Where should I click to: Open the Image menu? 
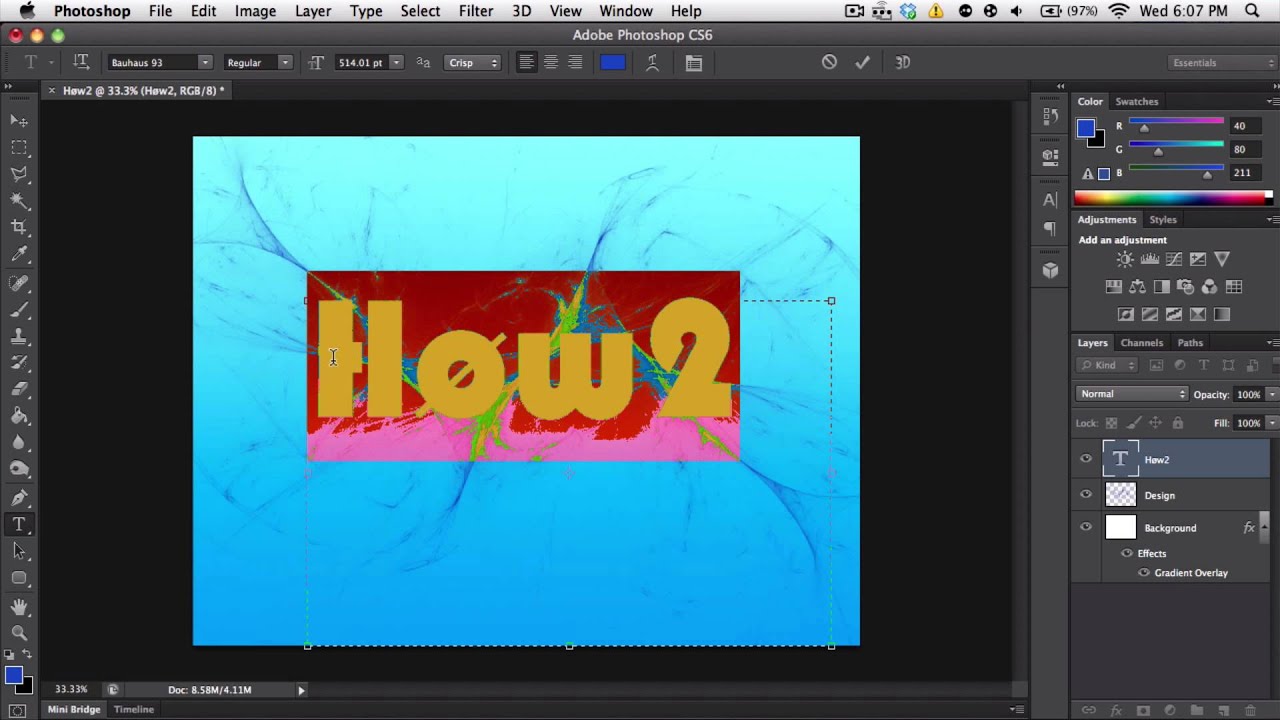(x=255, y=11)
